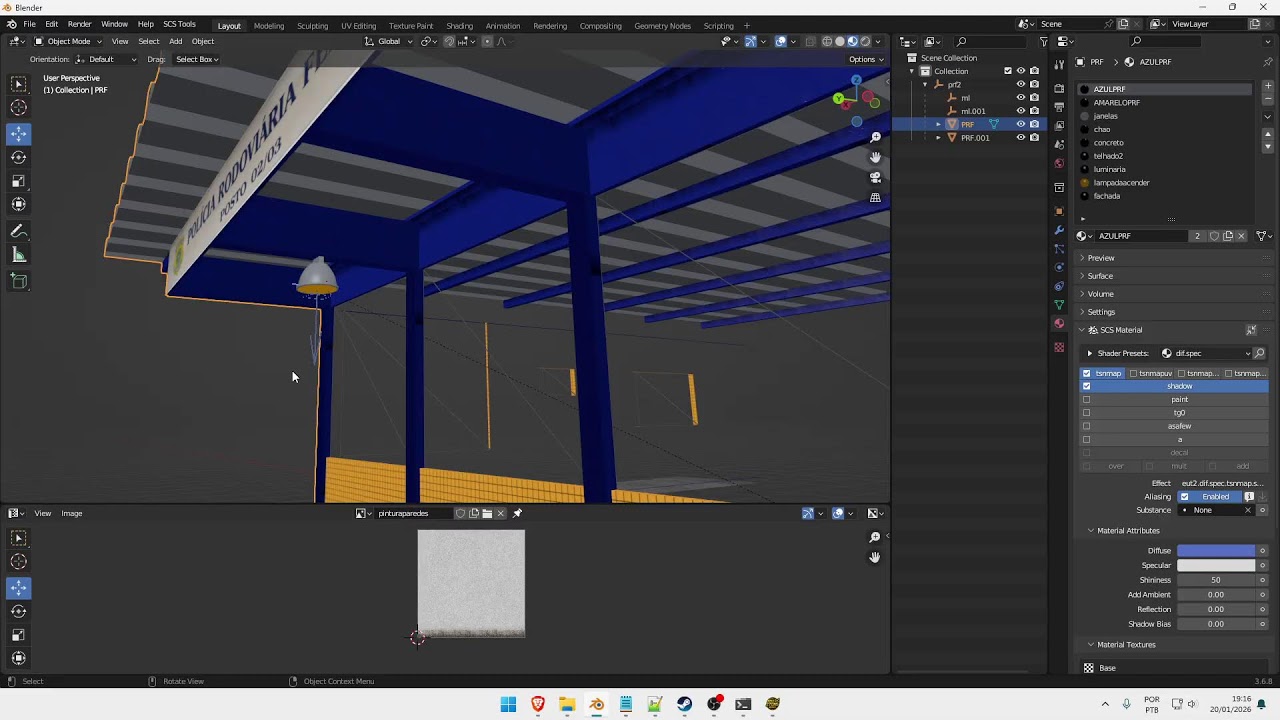Image resolution: width=1280 pixels, height=720 pixels.
Task: Enable the asafew flavor checkbox
Action: pos(1087,426)
